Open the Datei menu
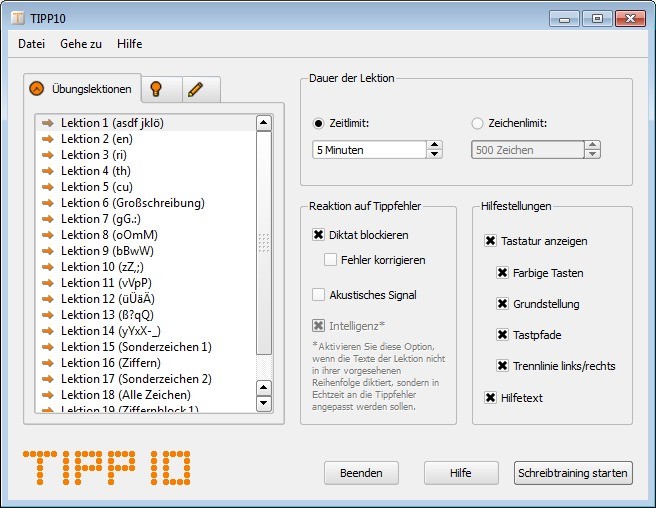The height and width of the screenshot is (508, 656). [x=31, y=44]
